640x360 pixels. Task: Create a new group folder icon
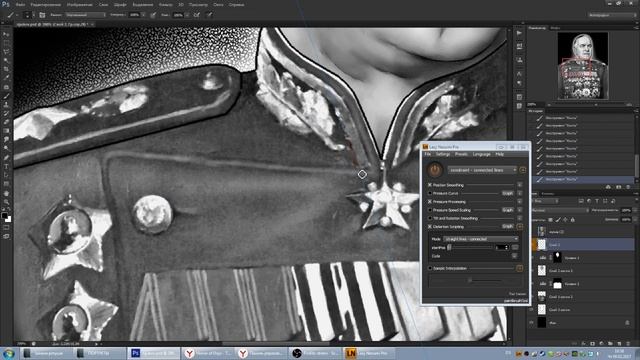click(610, 344)
